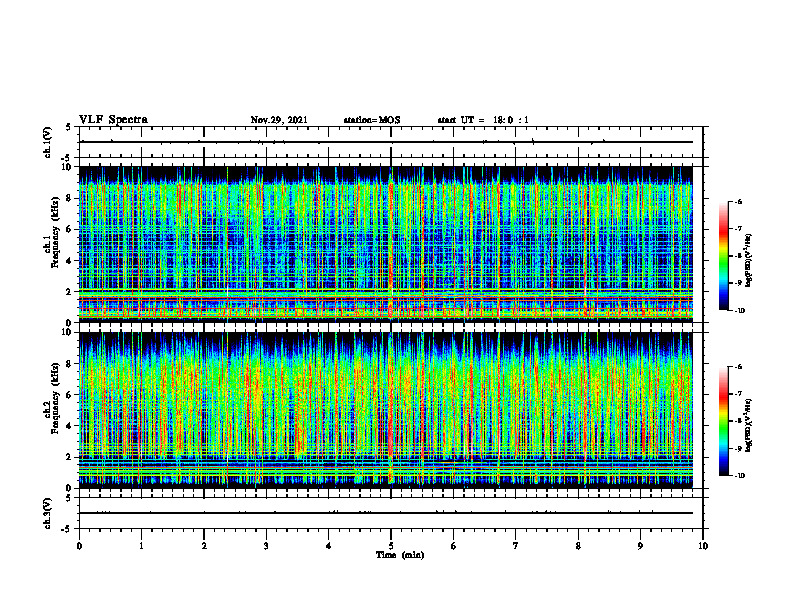Click the "ch.3(V)" axis label
Viewport: 792px width, 612px height.
pos(47,513)
